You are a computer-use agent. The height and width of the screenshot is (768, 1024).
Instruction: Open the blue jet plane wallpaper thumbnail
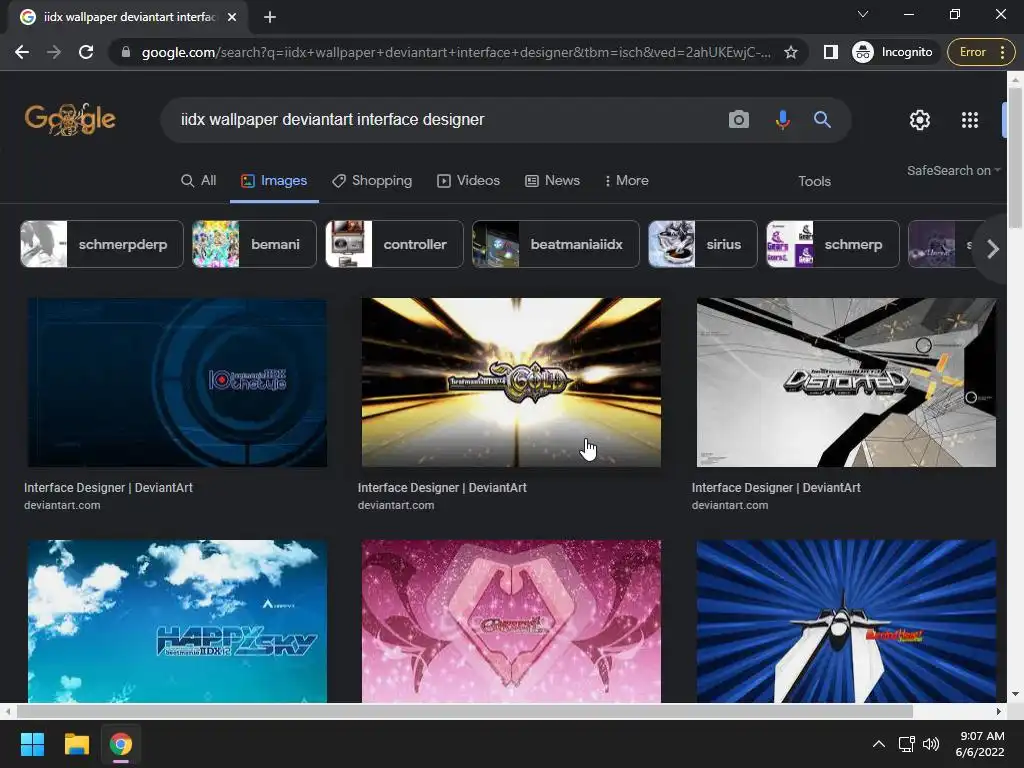tap(846, 621)
